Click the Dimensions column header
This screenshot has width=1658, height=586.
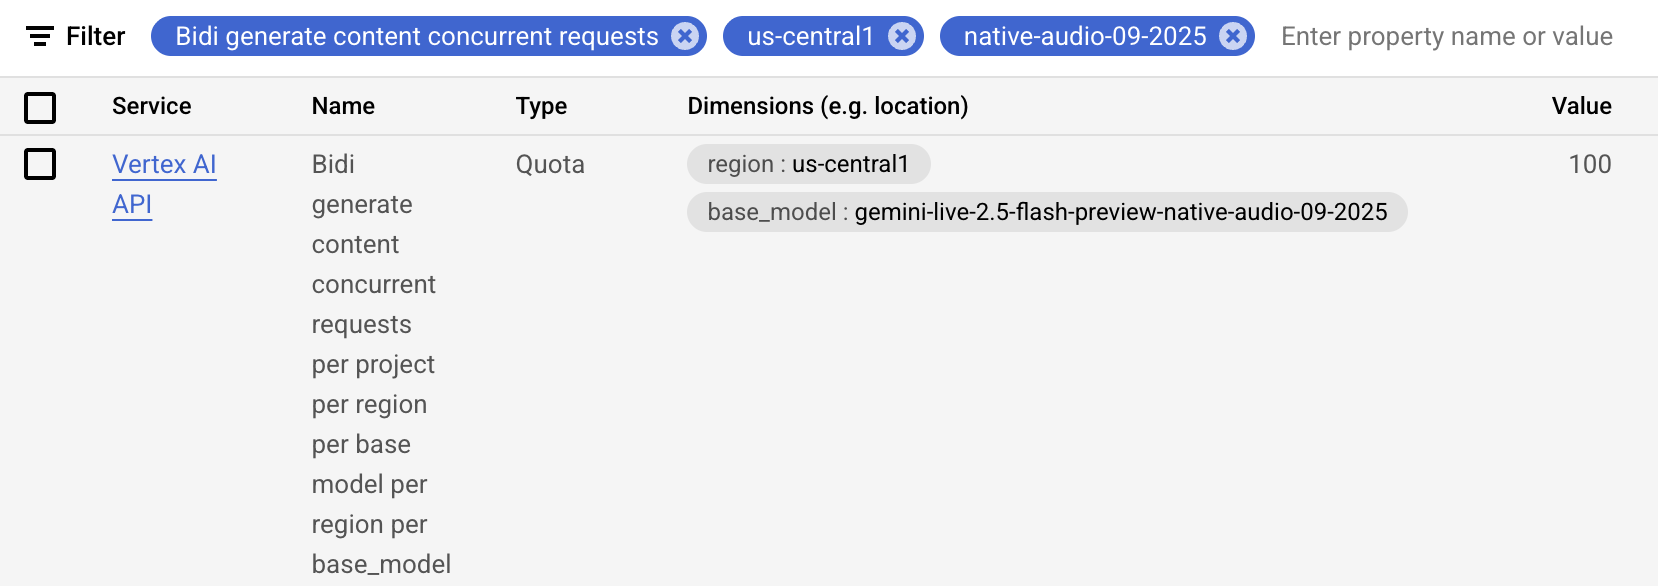[x=828, y=106]
